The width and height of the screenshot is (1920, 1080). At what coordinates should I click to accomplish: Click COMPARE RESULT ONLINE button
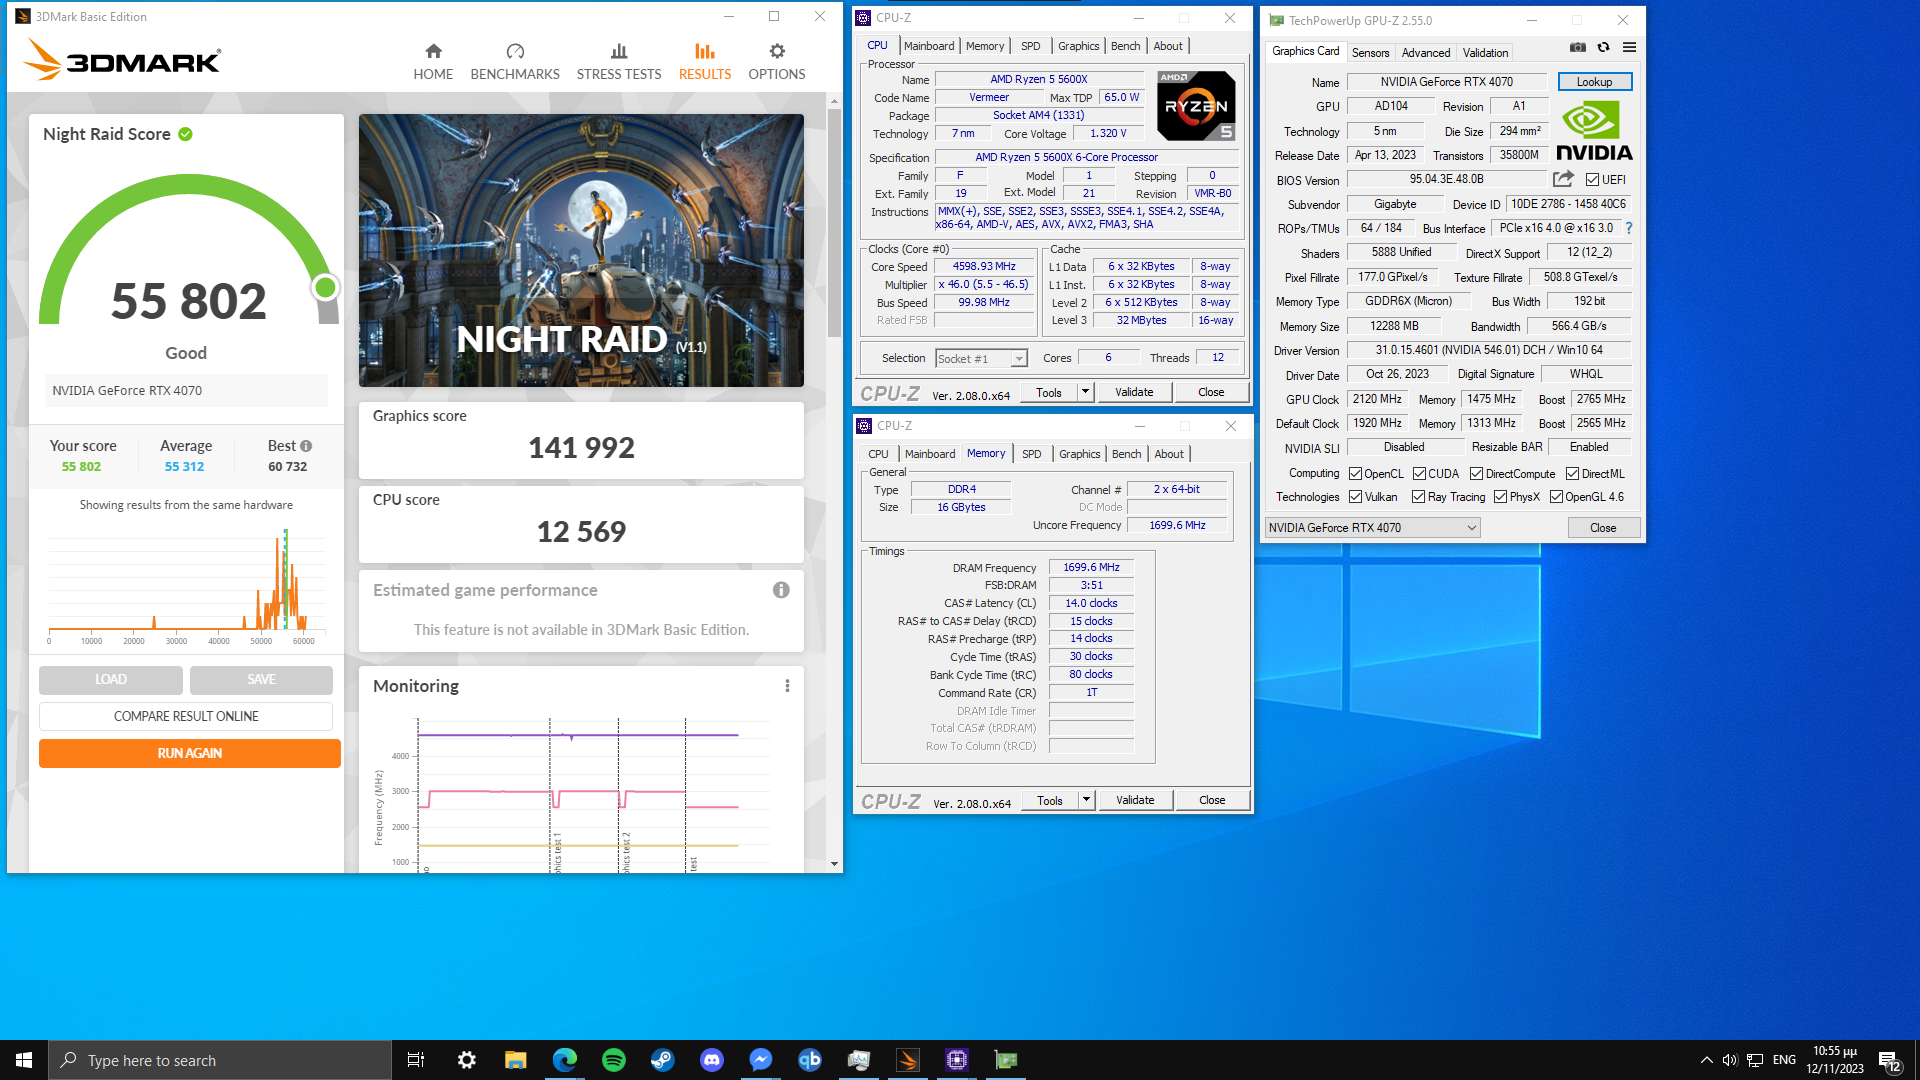pyautogui.click(x=186, y=716)
